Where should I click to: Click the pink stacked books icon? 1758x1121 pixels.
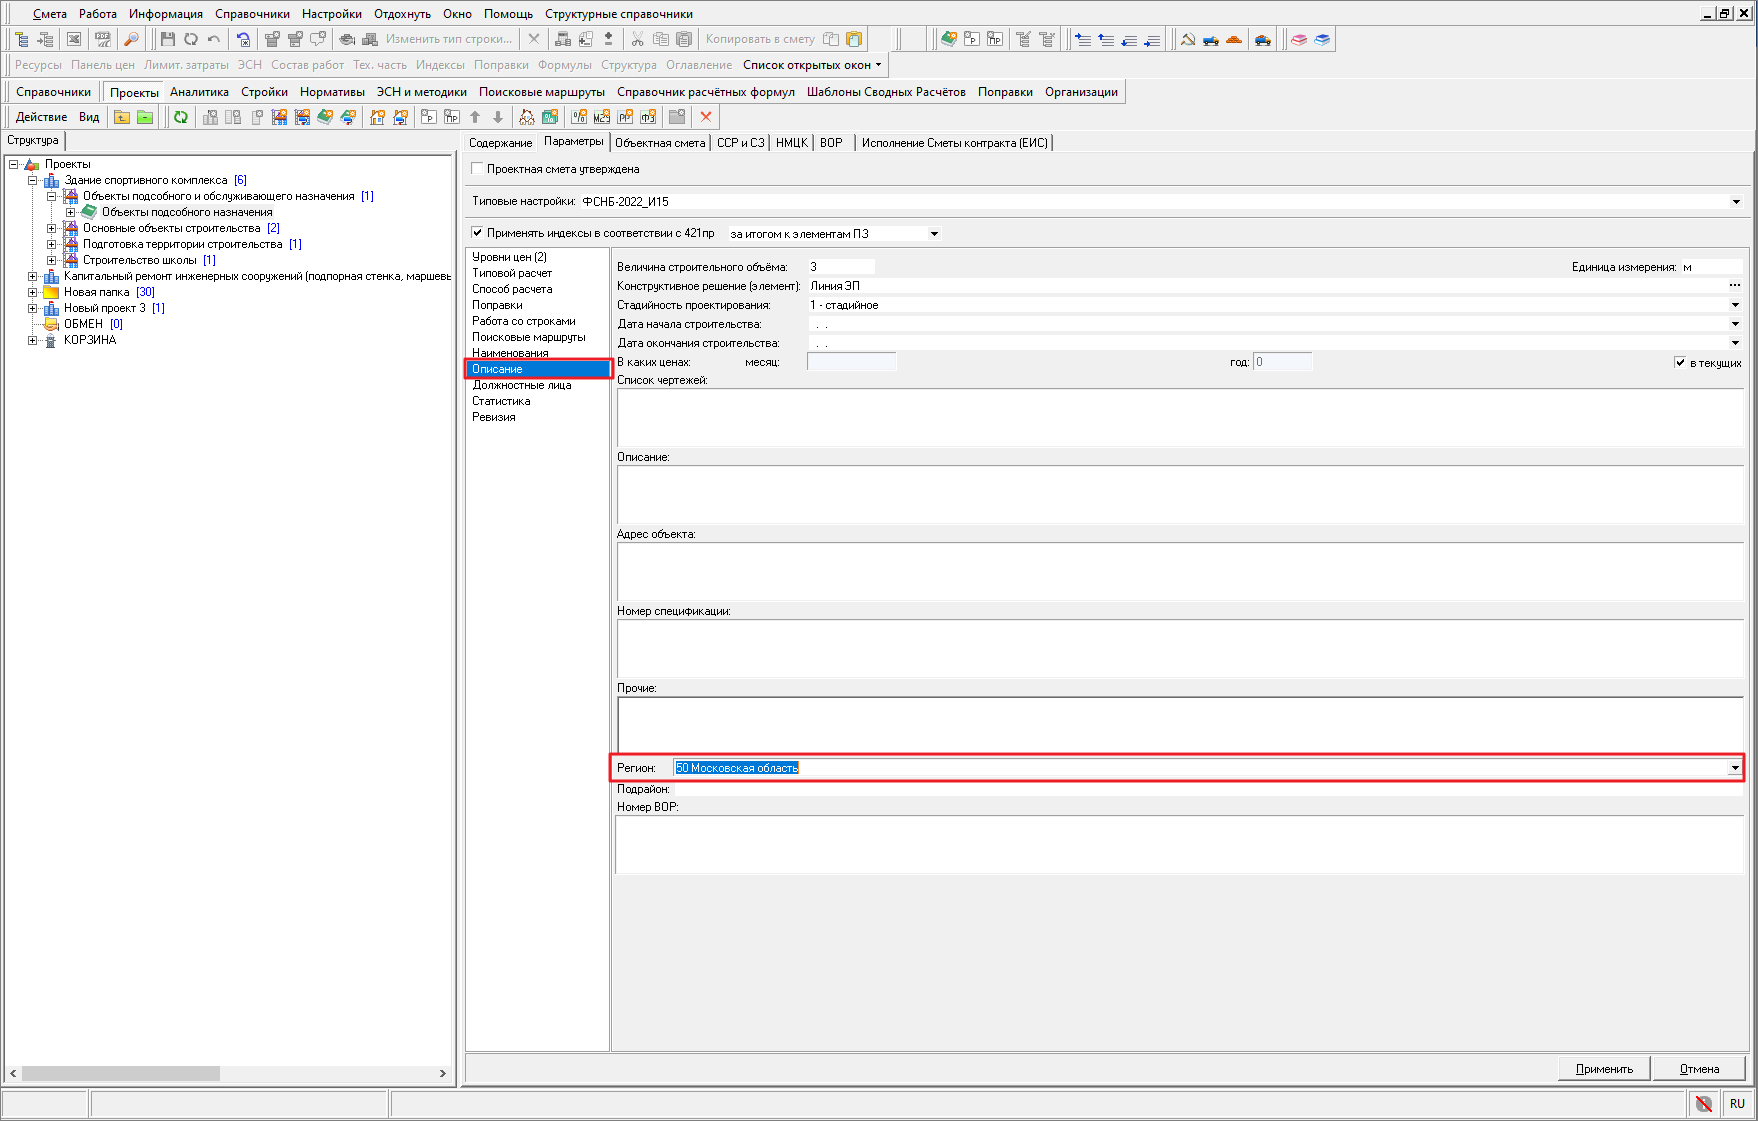coord(1299,39)
